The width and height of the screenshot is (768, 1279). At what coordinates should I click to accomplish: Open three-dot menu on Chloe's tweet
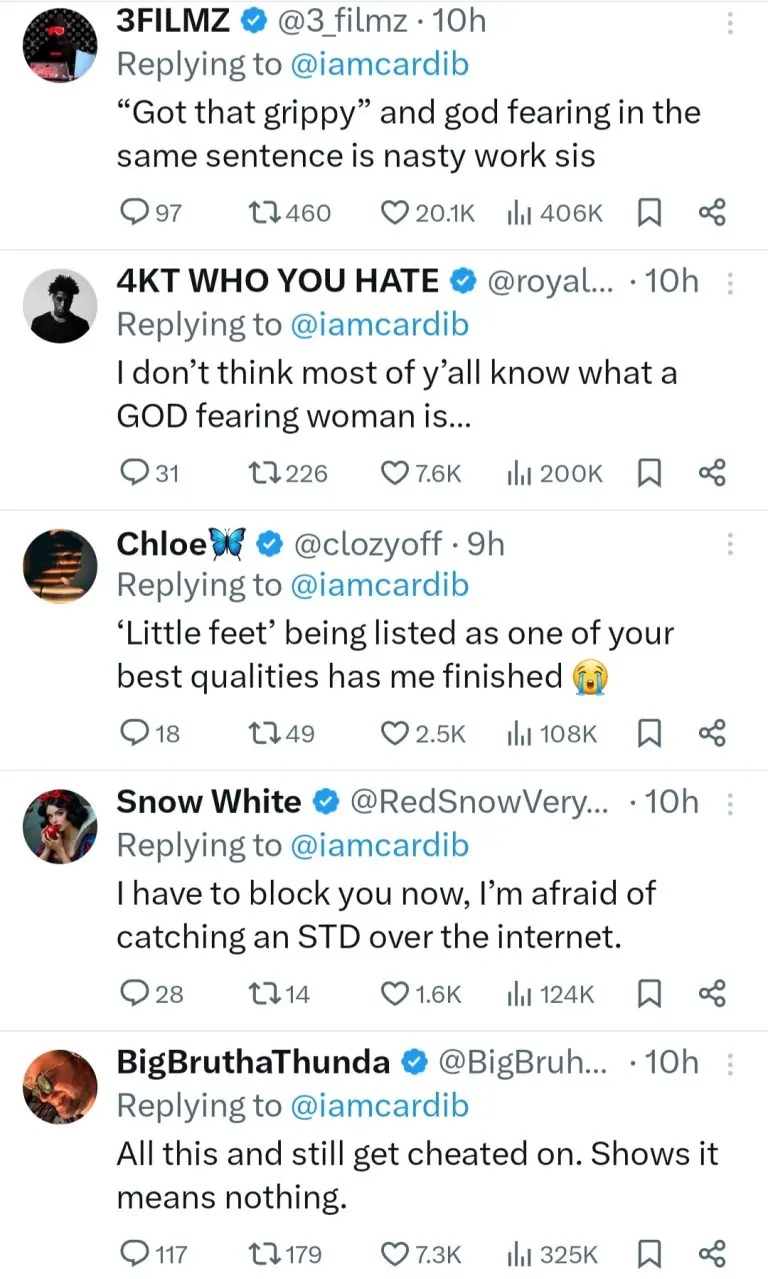click(x=730, y=543)
